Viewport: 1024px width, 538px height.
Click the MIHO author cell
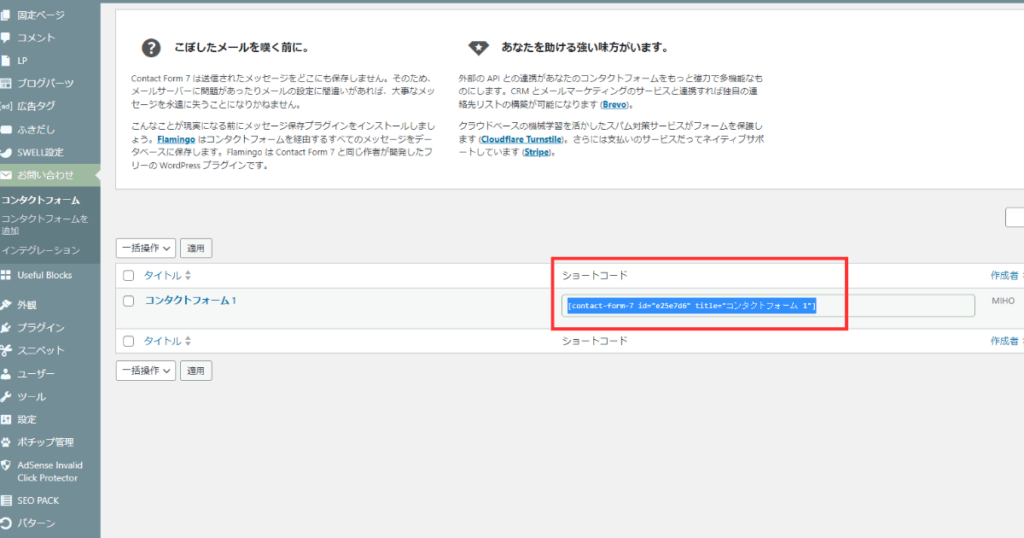(1003, 301)
